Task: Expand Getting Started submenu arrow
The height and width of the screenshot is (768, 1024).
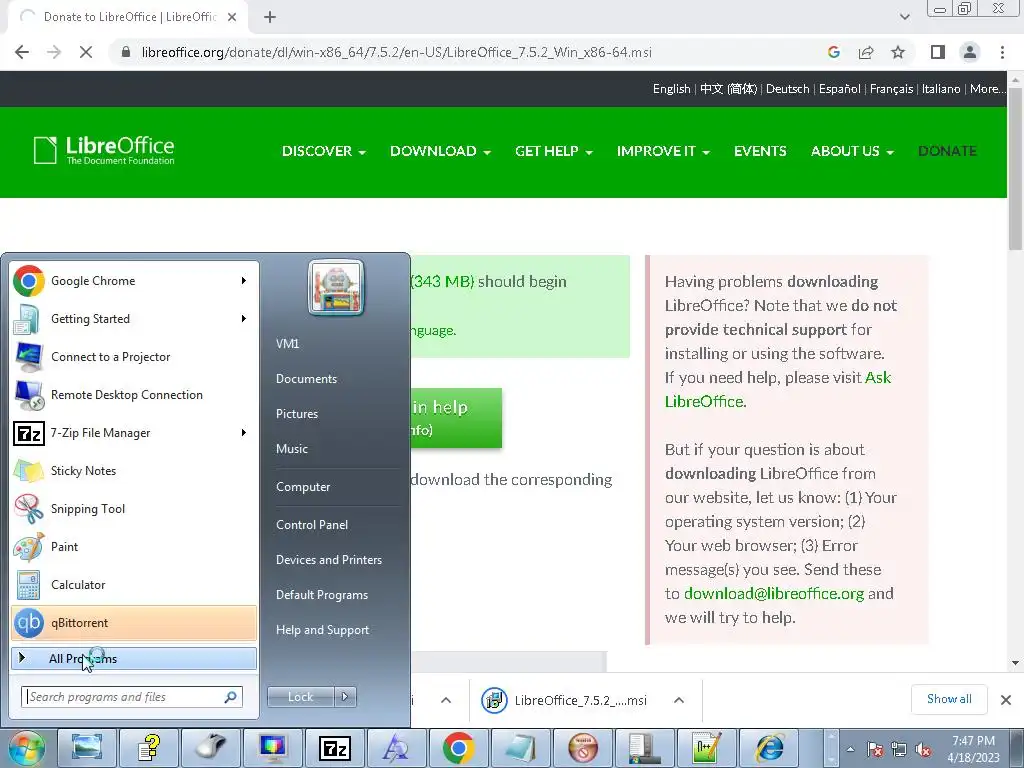Action: point(244,319)
